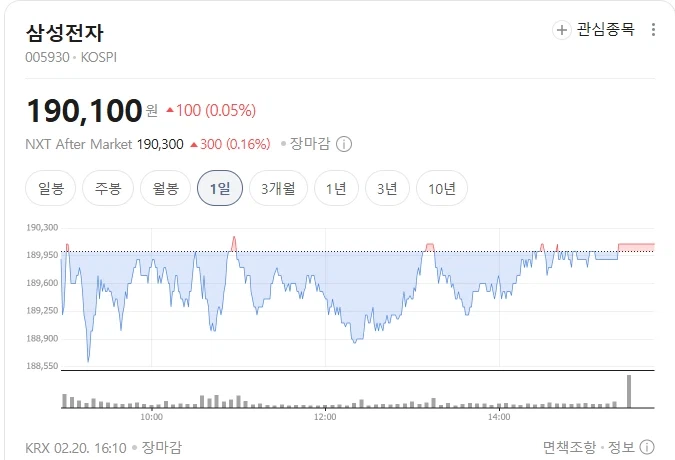The width and height of the screenshot is (675, 460).
Task: Select the 주봉 weekly candle tab
Action: (x=108, y=188)
